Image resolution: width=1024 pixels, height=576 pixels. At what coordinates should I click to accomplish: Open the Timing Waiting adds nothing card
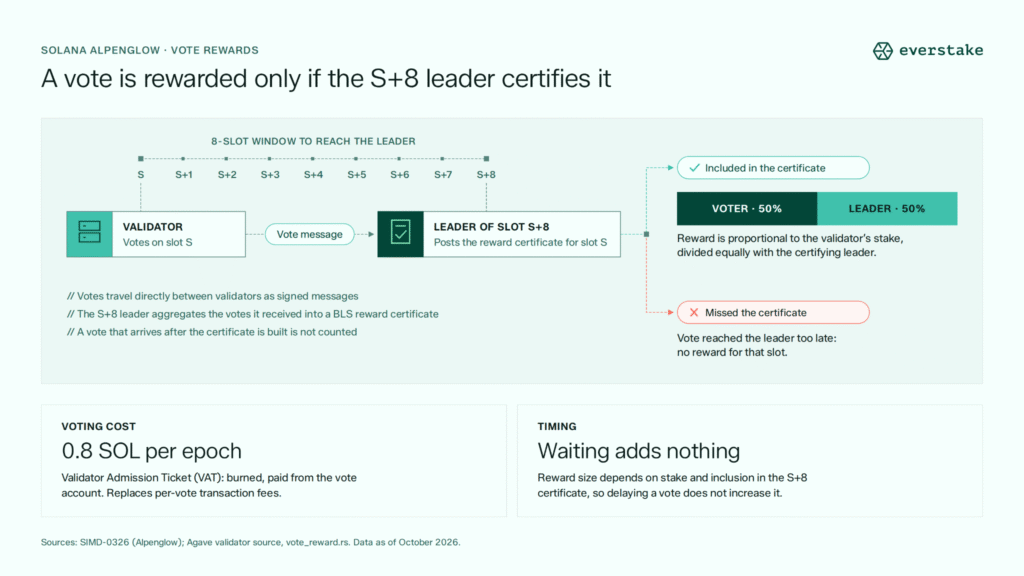750,460
